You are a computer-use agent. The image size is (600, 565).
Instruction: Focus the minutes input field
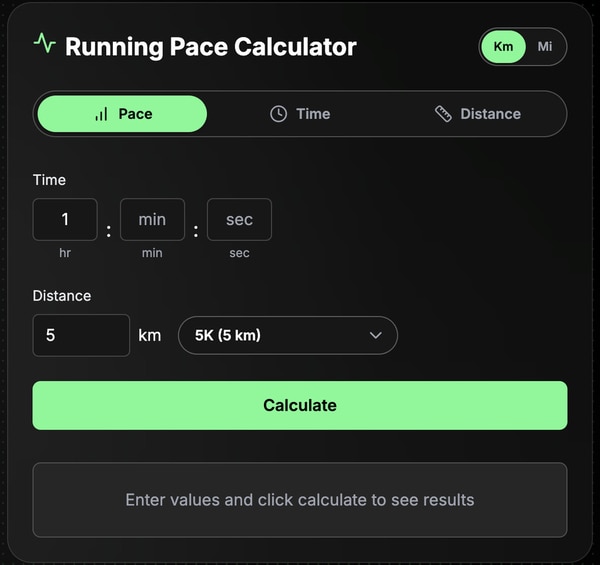pyautogui.click(x=152, y=220)
